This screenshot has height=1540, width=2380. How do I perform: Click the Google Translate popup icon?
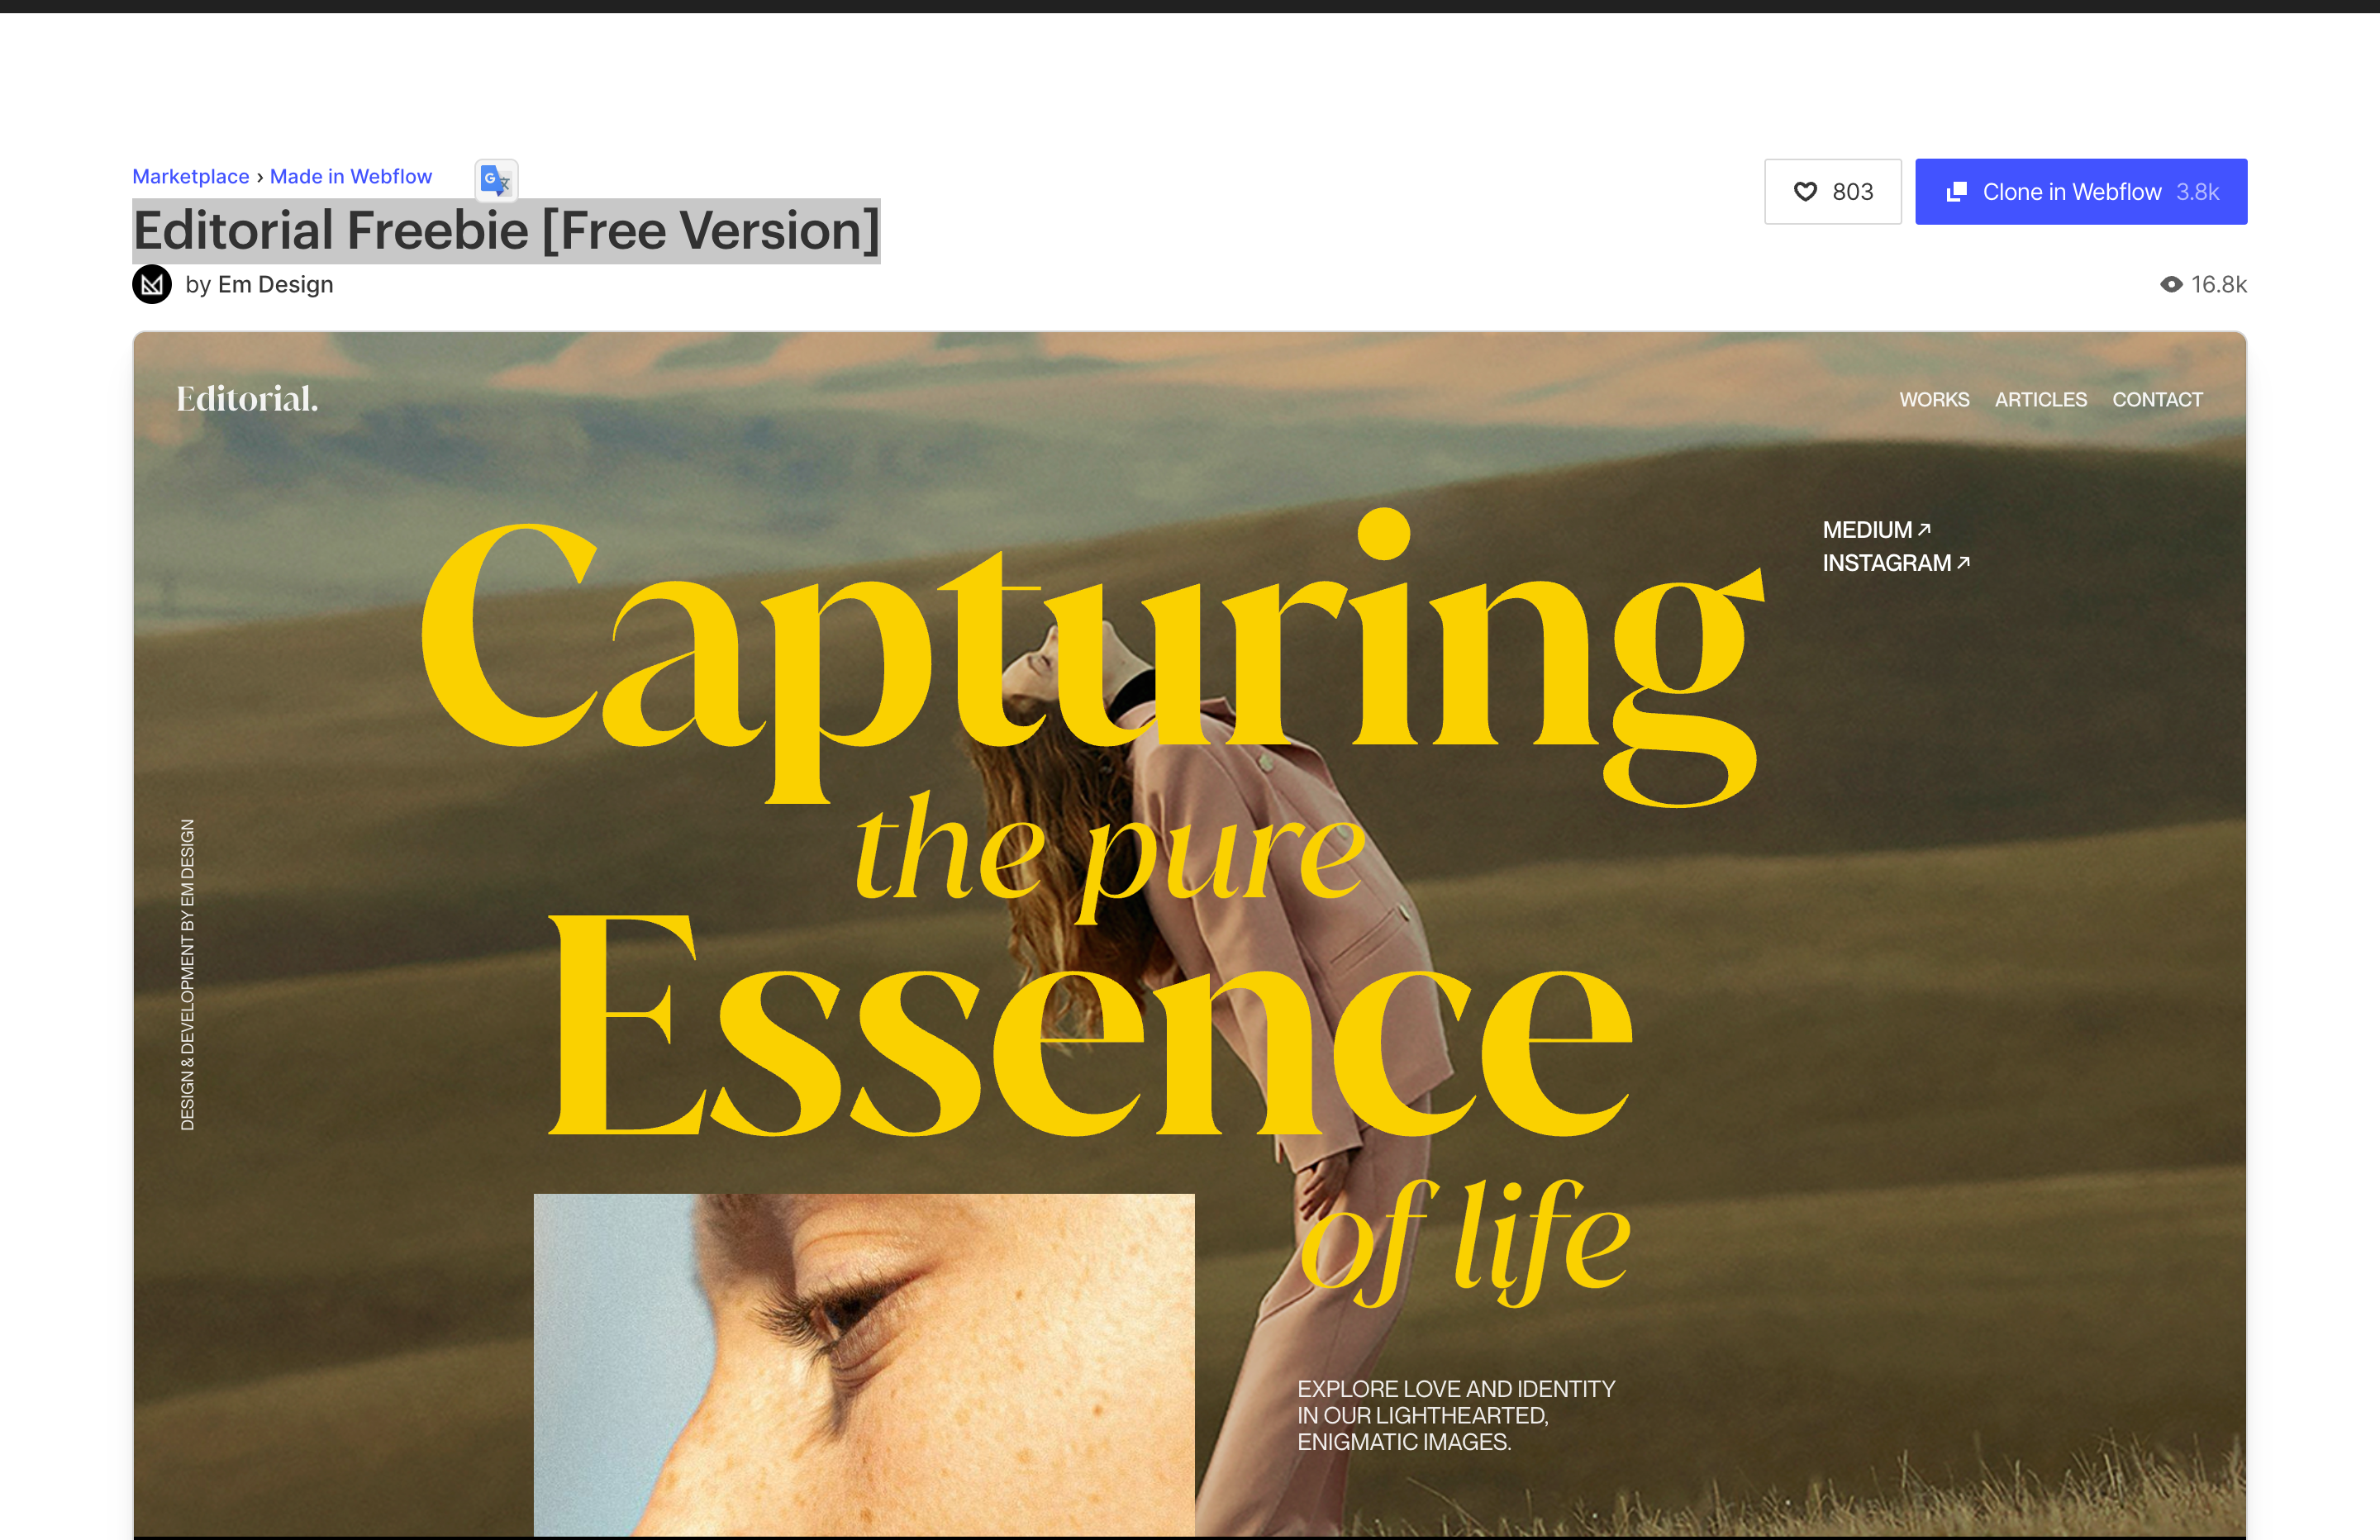coord(496,180)
